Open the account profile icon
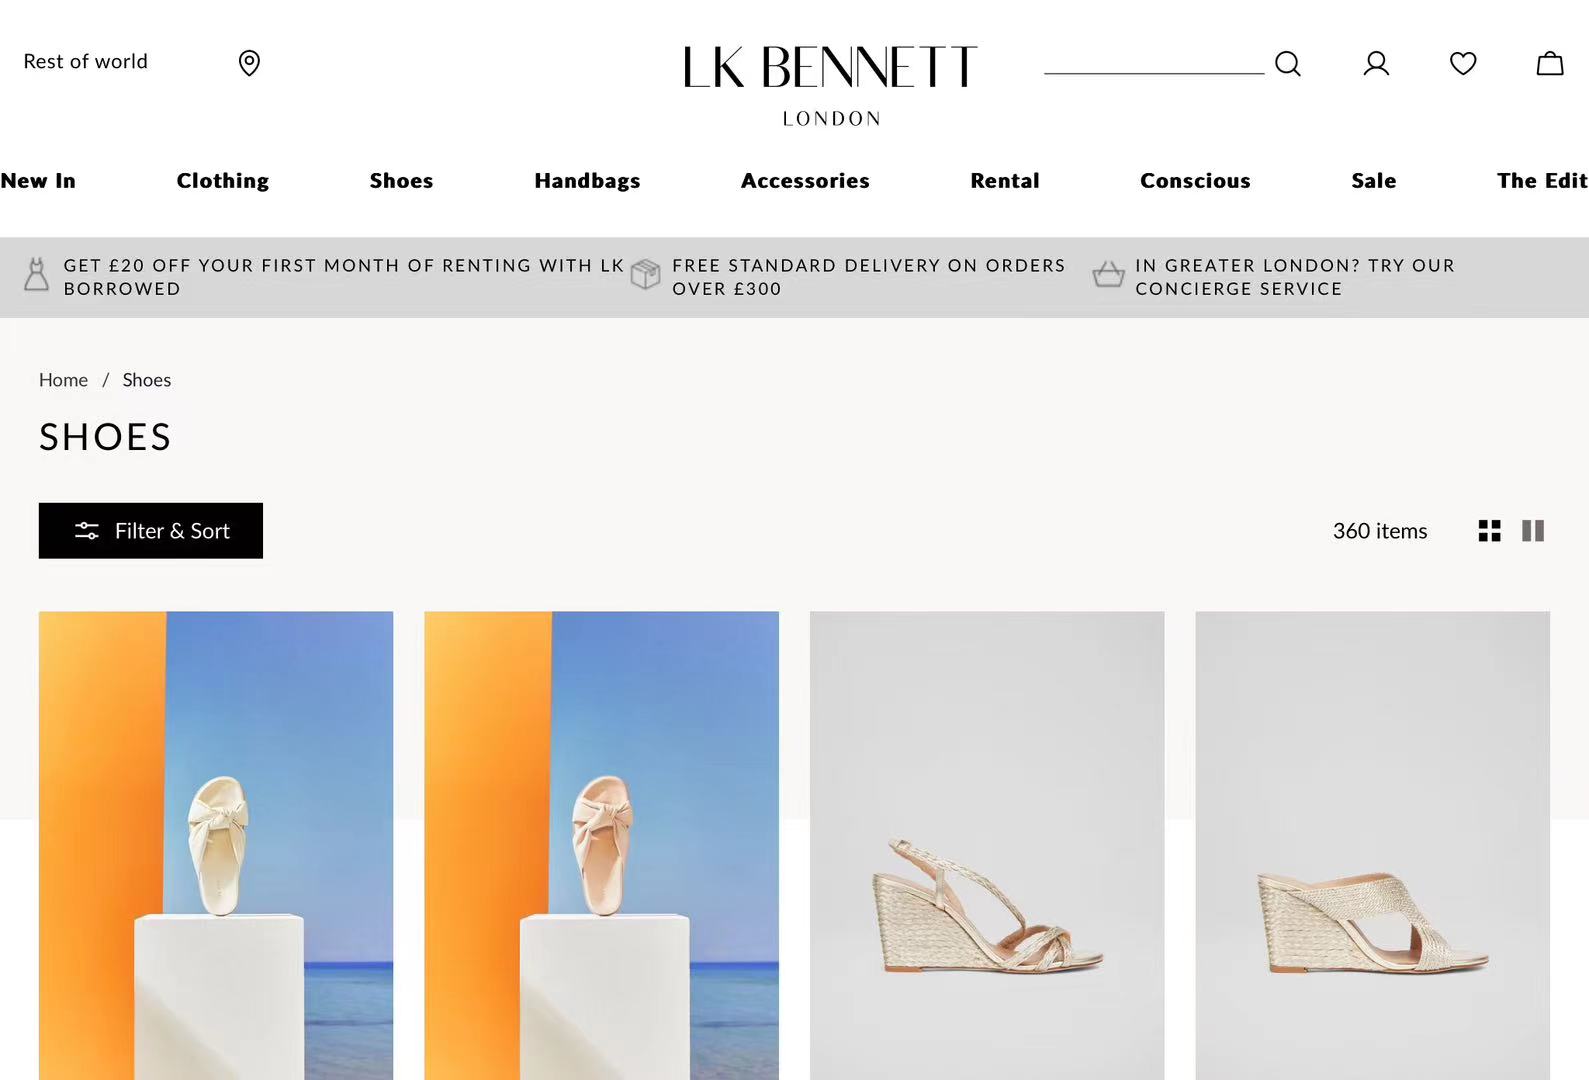 click(x=1376, y=64)
